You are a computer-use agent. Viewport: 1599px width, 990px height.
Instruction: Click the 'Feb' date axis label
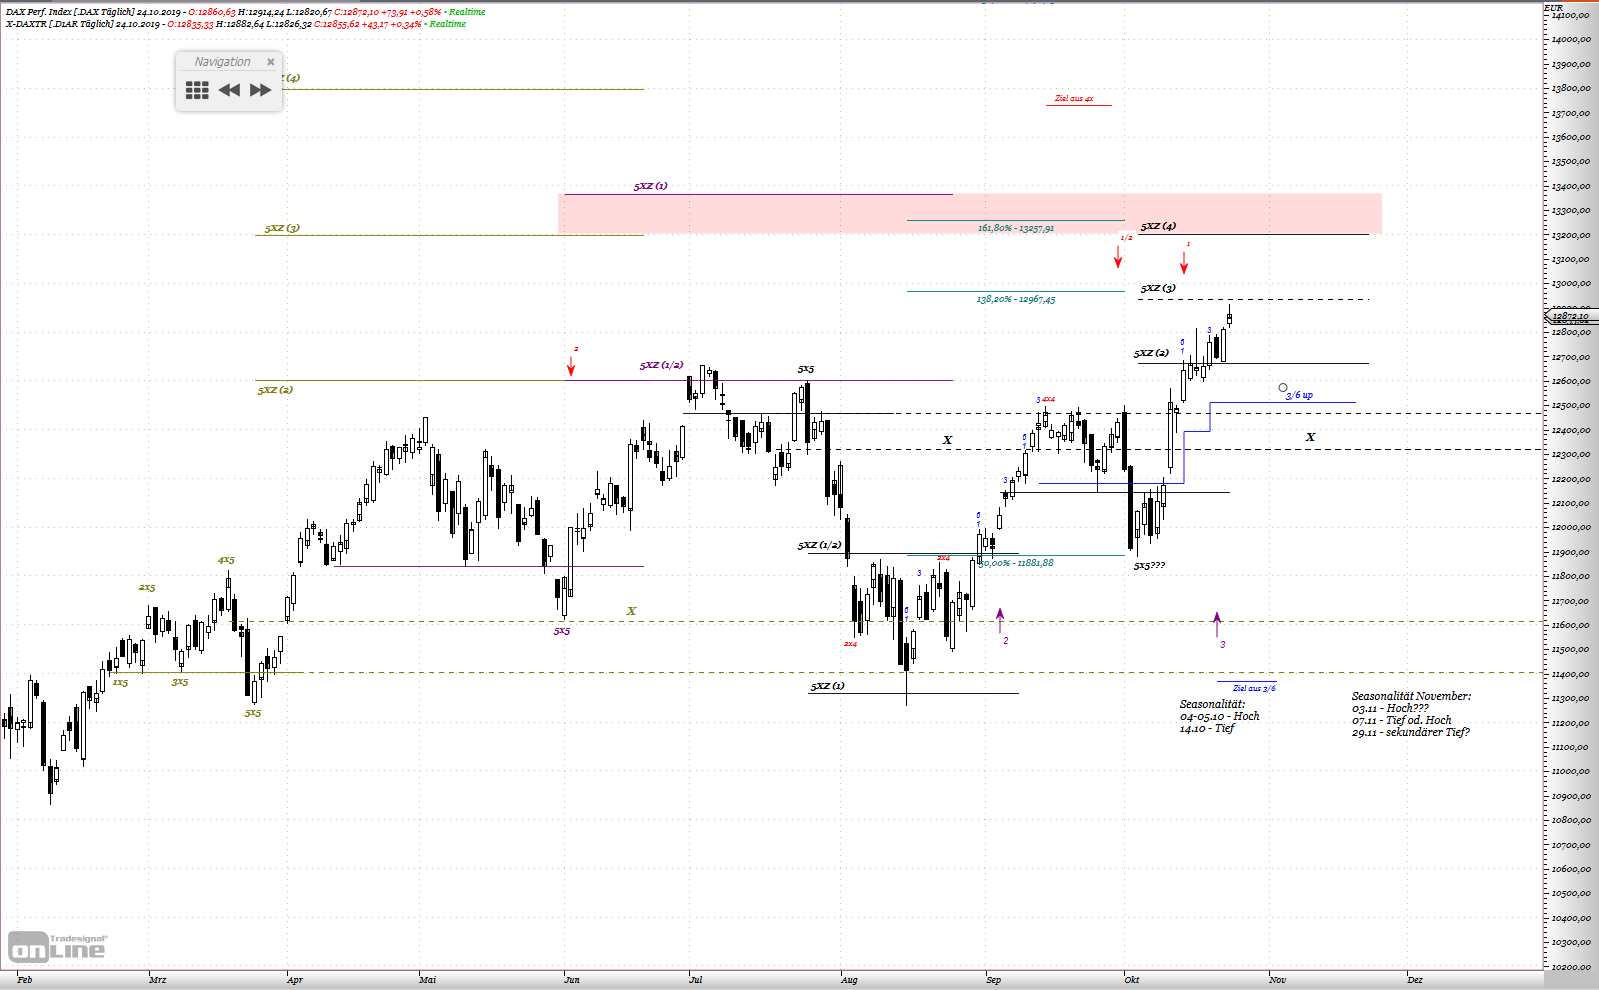(x=25, y=980)
